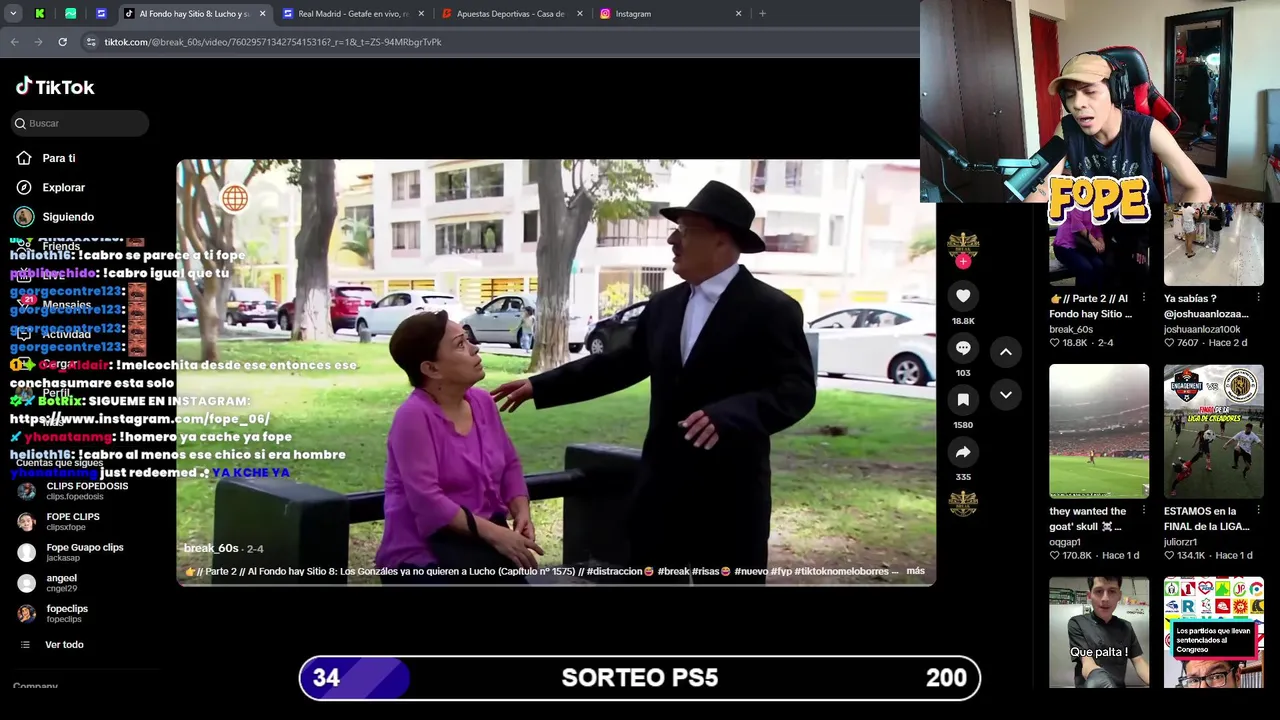1280x720 pixels.
Task: Open the pinned blue S icon tab
Action: pyautogui.click(x=101, y=14)
